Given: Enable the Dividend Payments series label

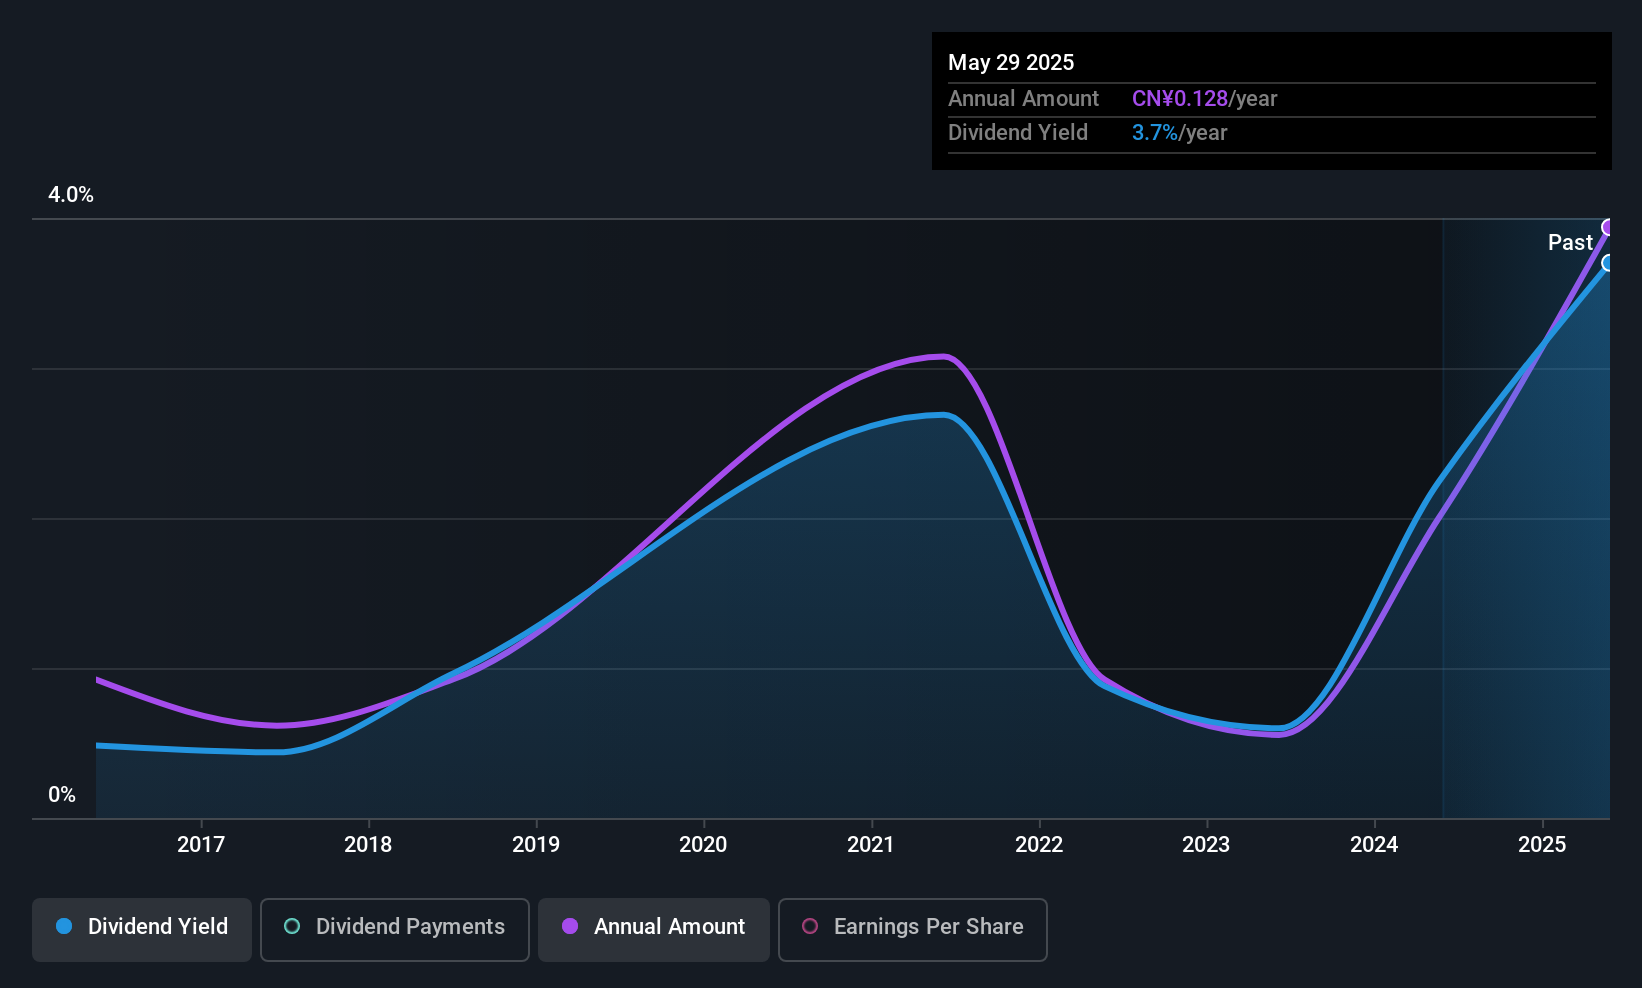Looking at the screenshot, I should [x=410, y=926].
